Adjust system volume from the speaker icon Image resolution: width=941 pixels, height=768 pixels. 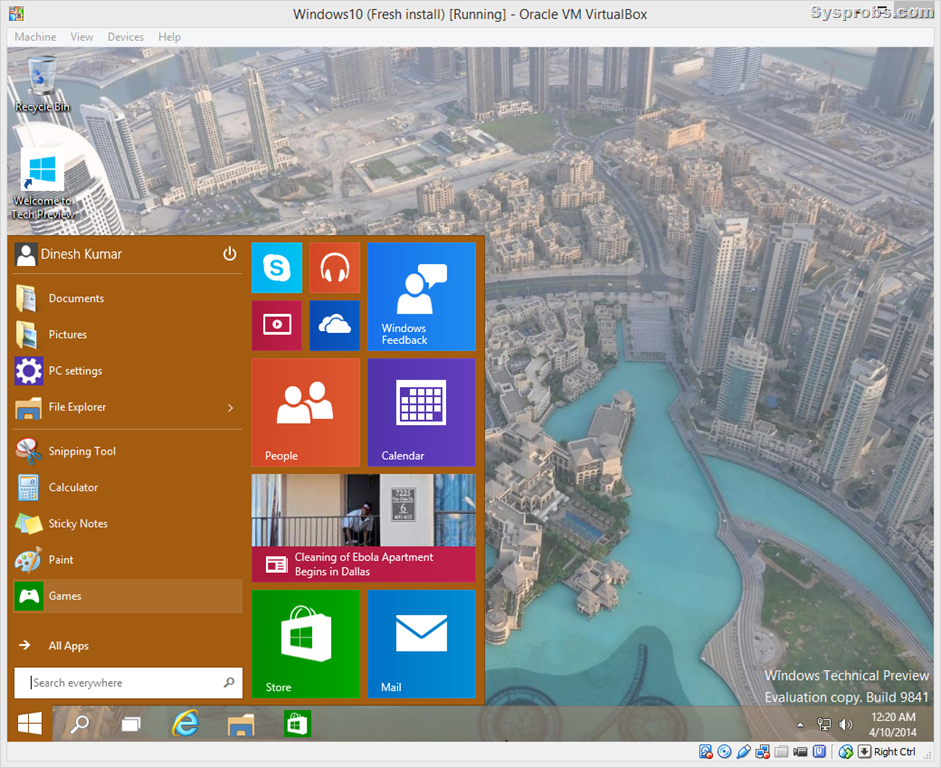846,723
